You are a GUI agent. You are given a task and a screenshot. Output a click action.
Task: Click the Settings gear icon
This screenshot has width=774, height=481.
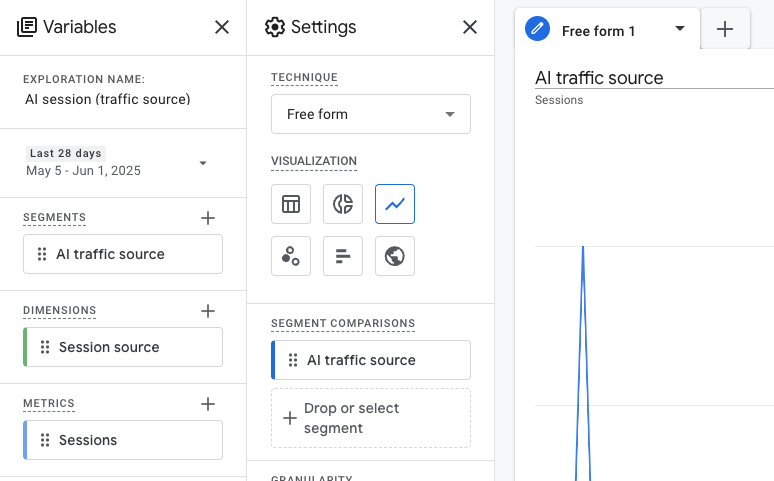(275, 27)
